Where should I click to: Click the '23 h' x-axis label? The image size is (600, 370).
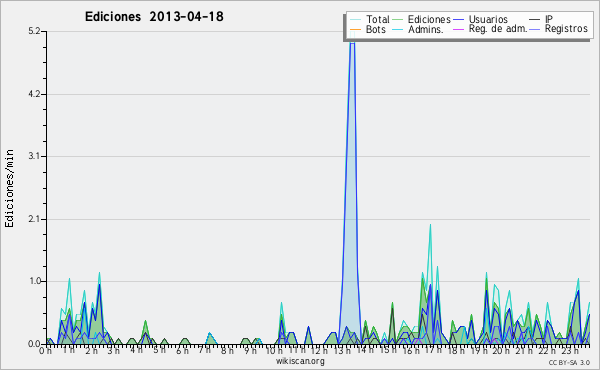[569, 351]
